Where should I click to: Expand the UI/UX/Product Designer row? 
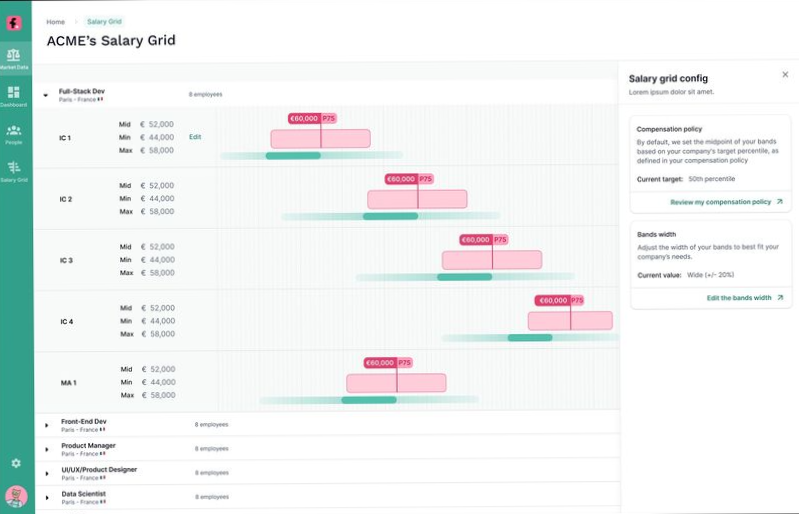47,473
